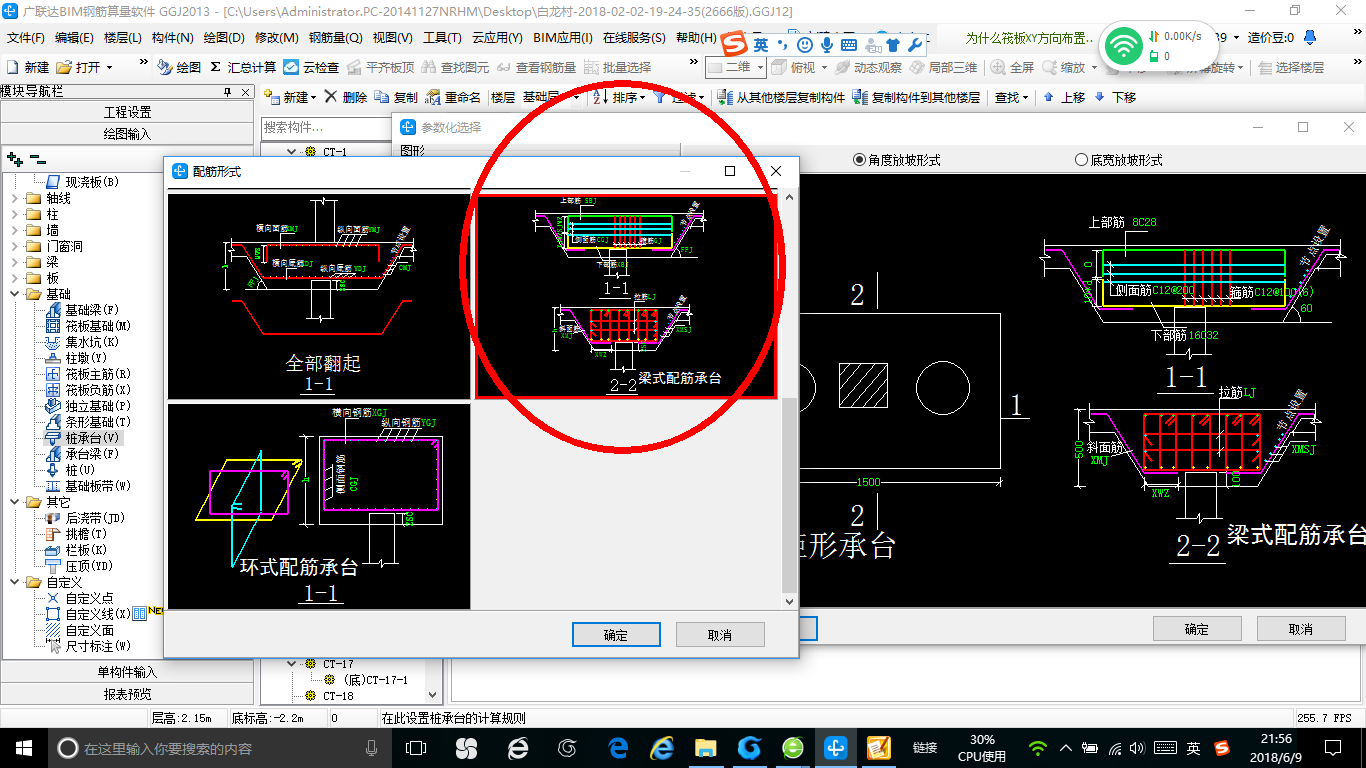Click the Cortana search box in taskbar
Viewport: 1366px width, 768px height.
(x=220, y=748)
